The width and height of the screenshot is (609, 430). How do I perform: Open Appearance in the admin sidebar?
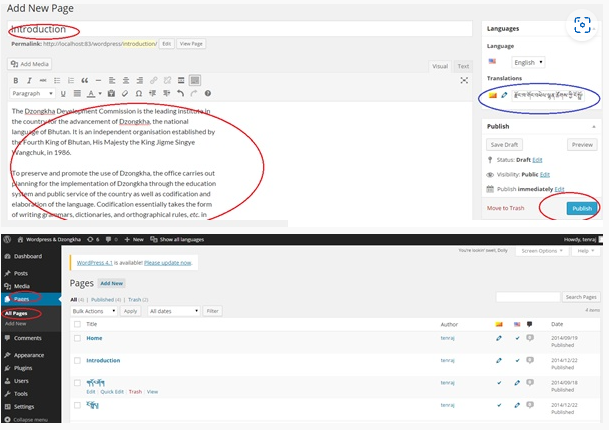tap(28, 355)
